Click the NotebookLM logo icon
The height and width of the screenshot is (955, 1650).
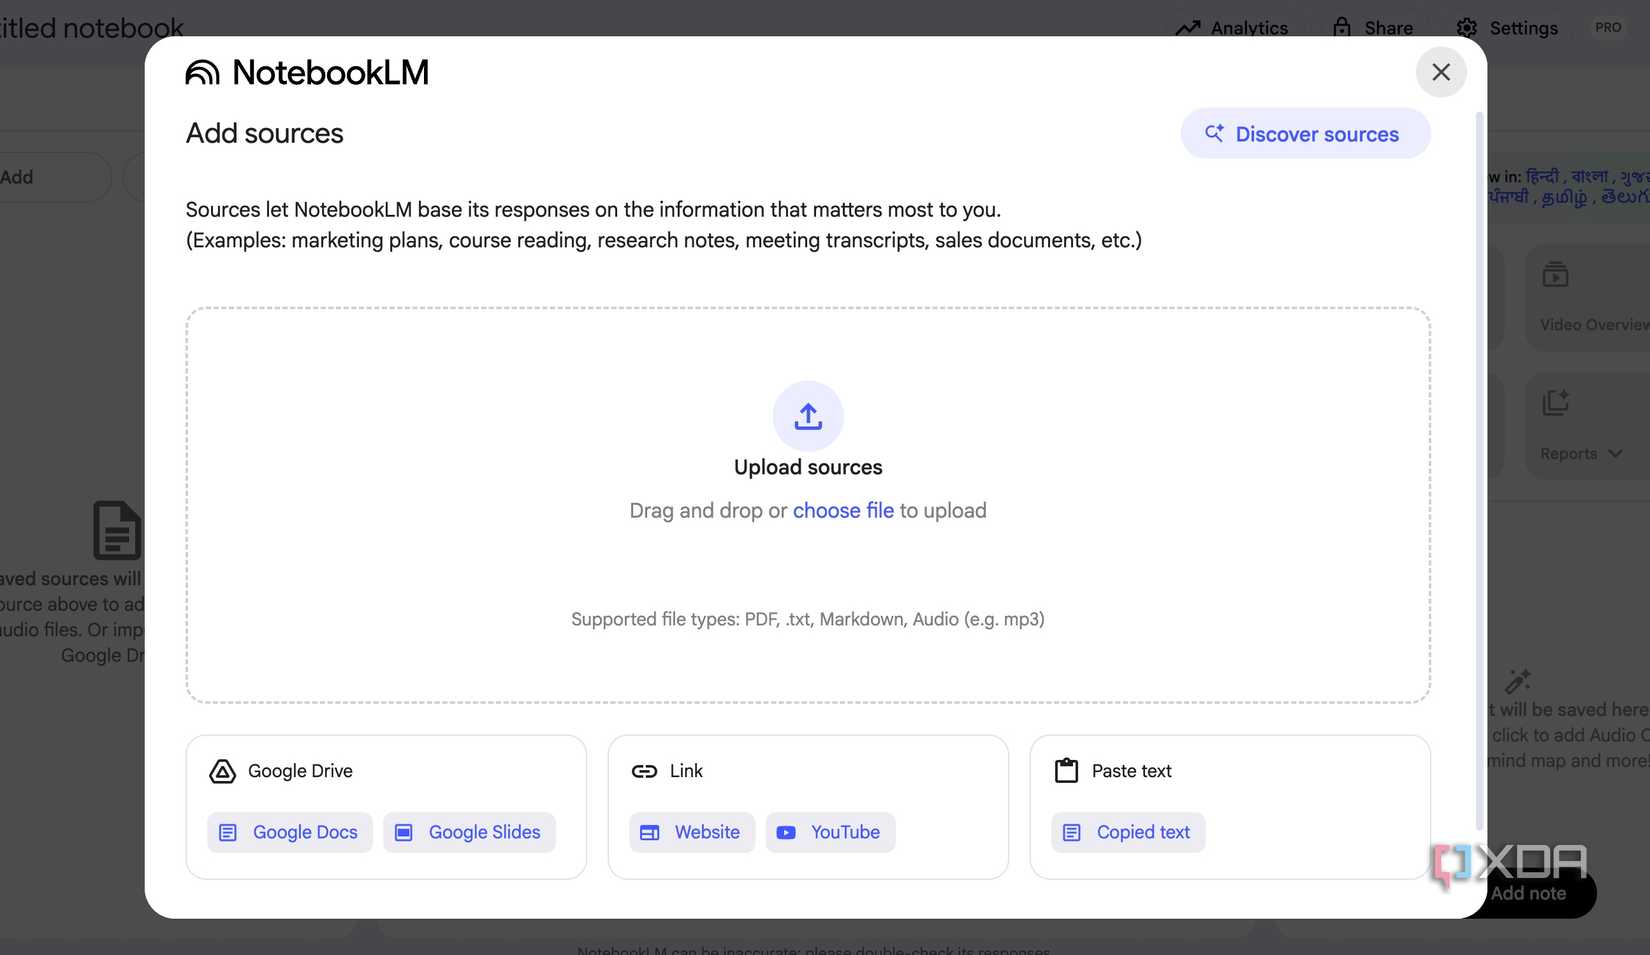(202, 72)
